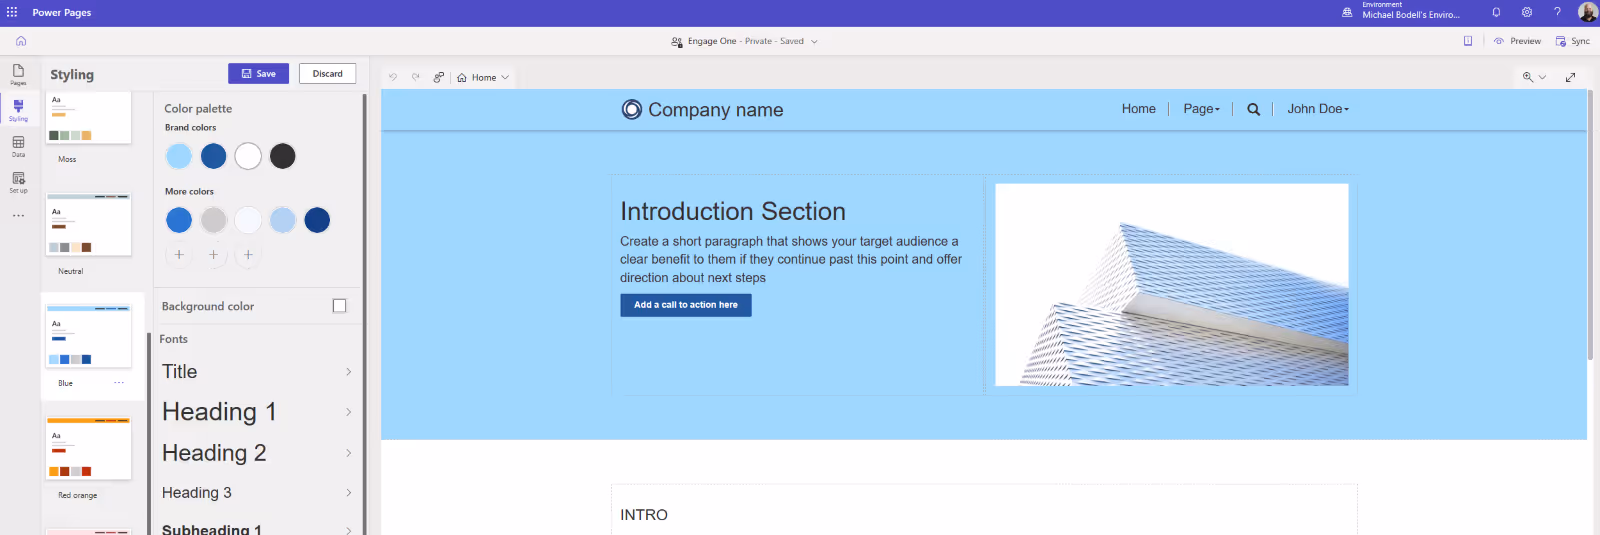Click the Home link in site navigation

[1139, 109]
